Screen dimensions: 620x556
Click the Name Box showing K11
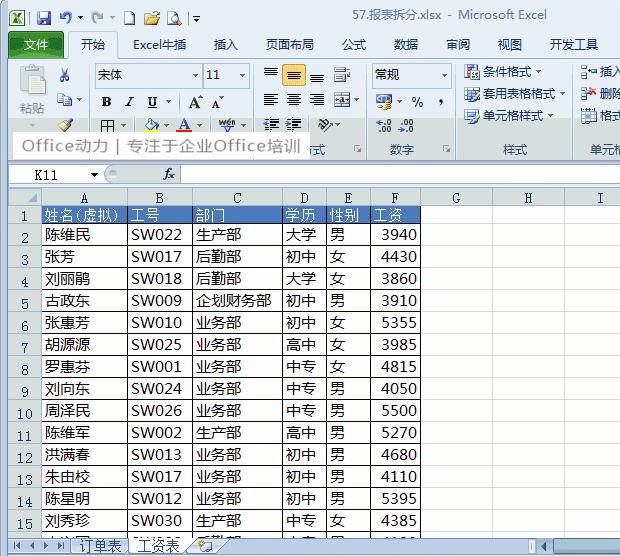(x=55, y=174)
